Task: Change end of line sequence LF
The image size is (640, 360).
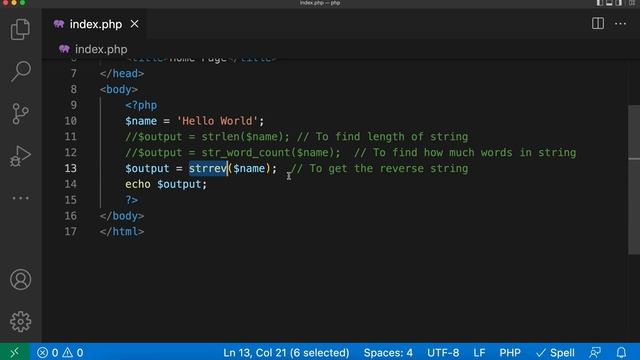Action: [x=479, y=353]
